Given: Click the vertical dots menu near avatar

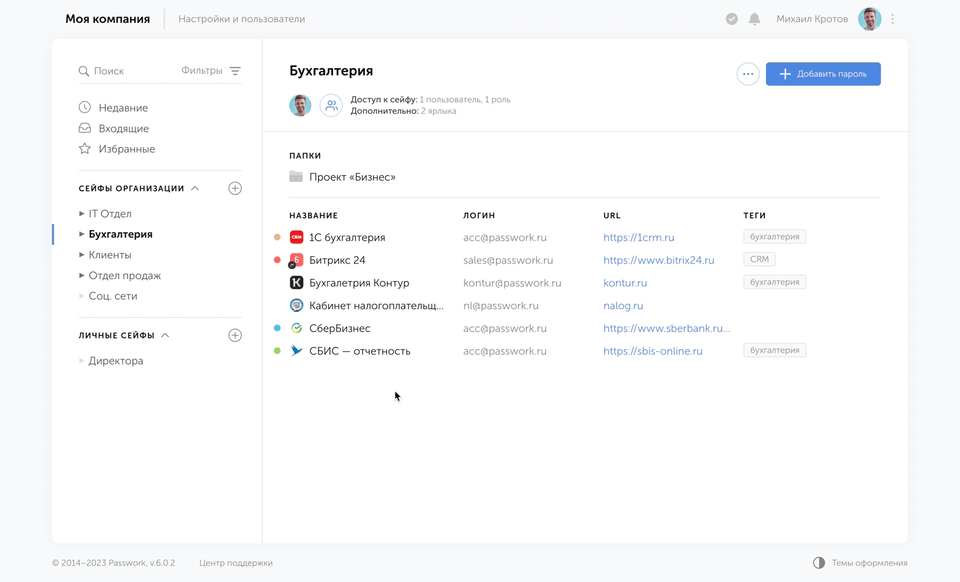Looking at the screenshot, I should (893, 19).
